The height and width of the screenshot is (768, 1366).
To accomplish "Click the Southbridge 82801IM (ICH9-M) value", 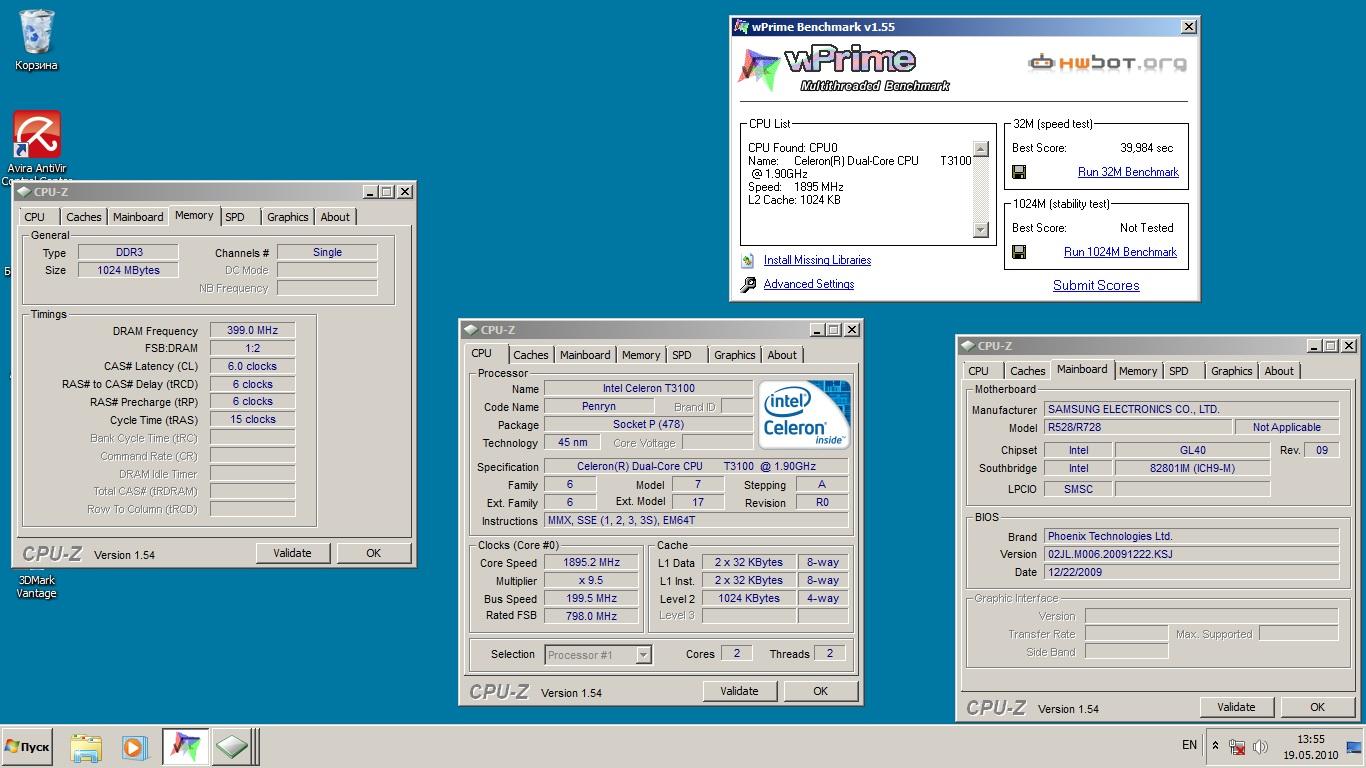I will click(1192, 469).
